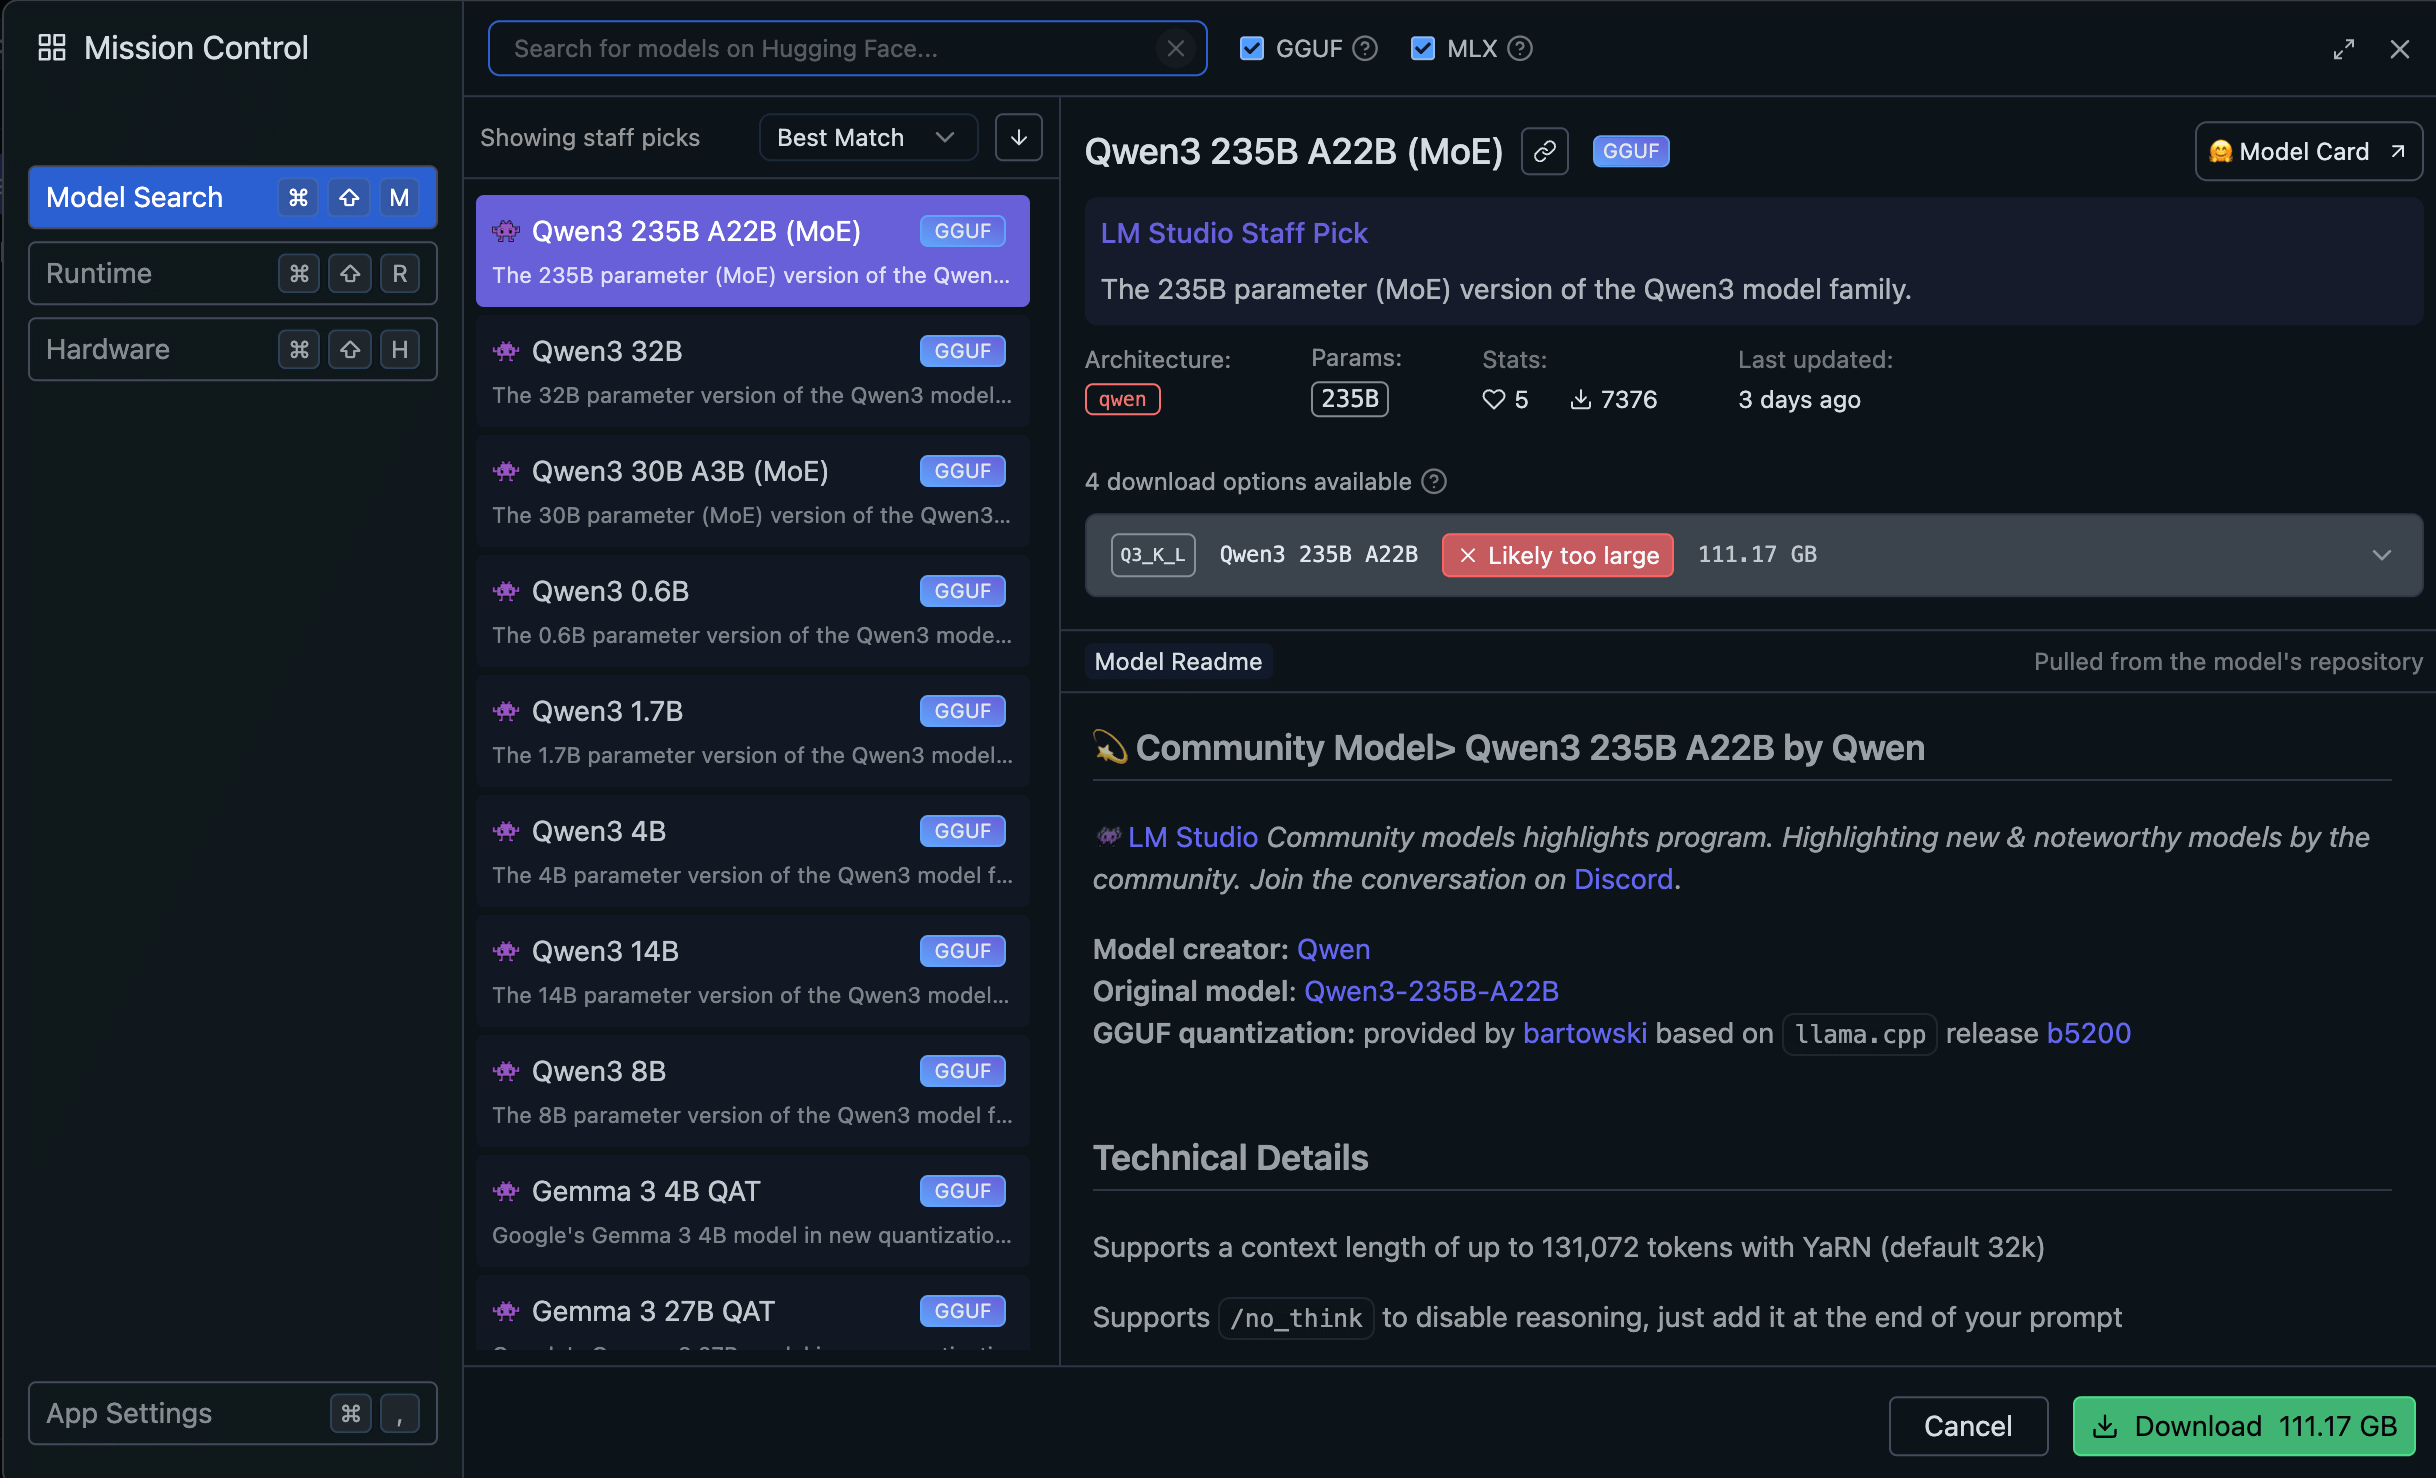Follow the bartowski link in readme

pyautogui.click(x=1584, y=1033)
